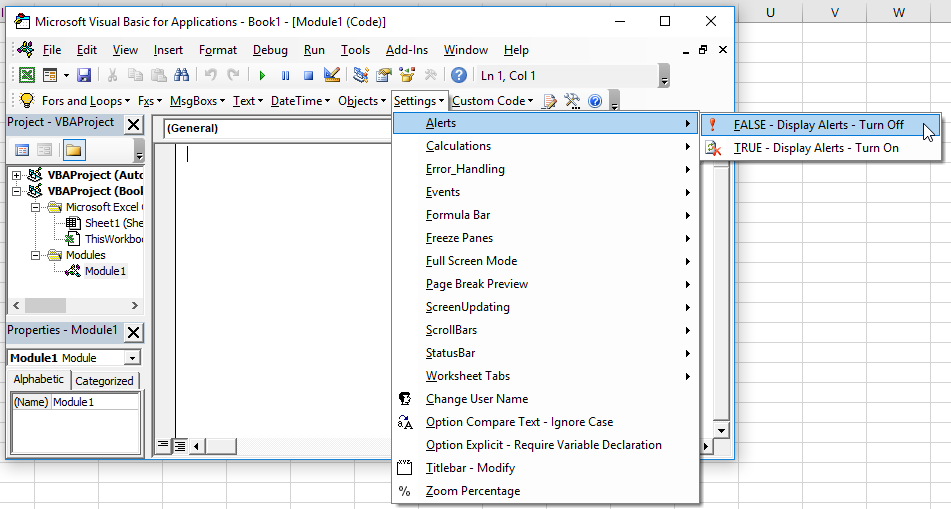Open the Module1 object dropdown in Properties
Image resolution: width=951 pixels, height=509 pixels.
[132, 358]
